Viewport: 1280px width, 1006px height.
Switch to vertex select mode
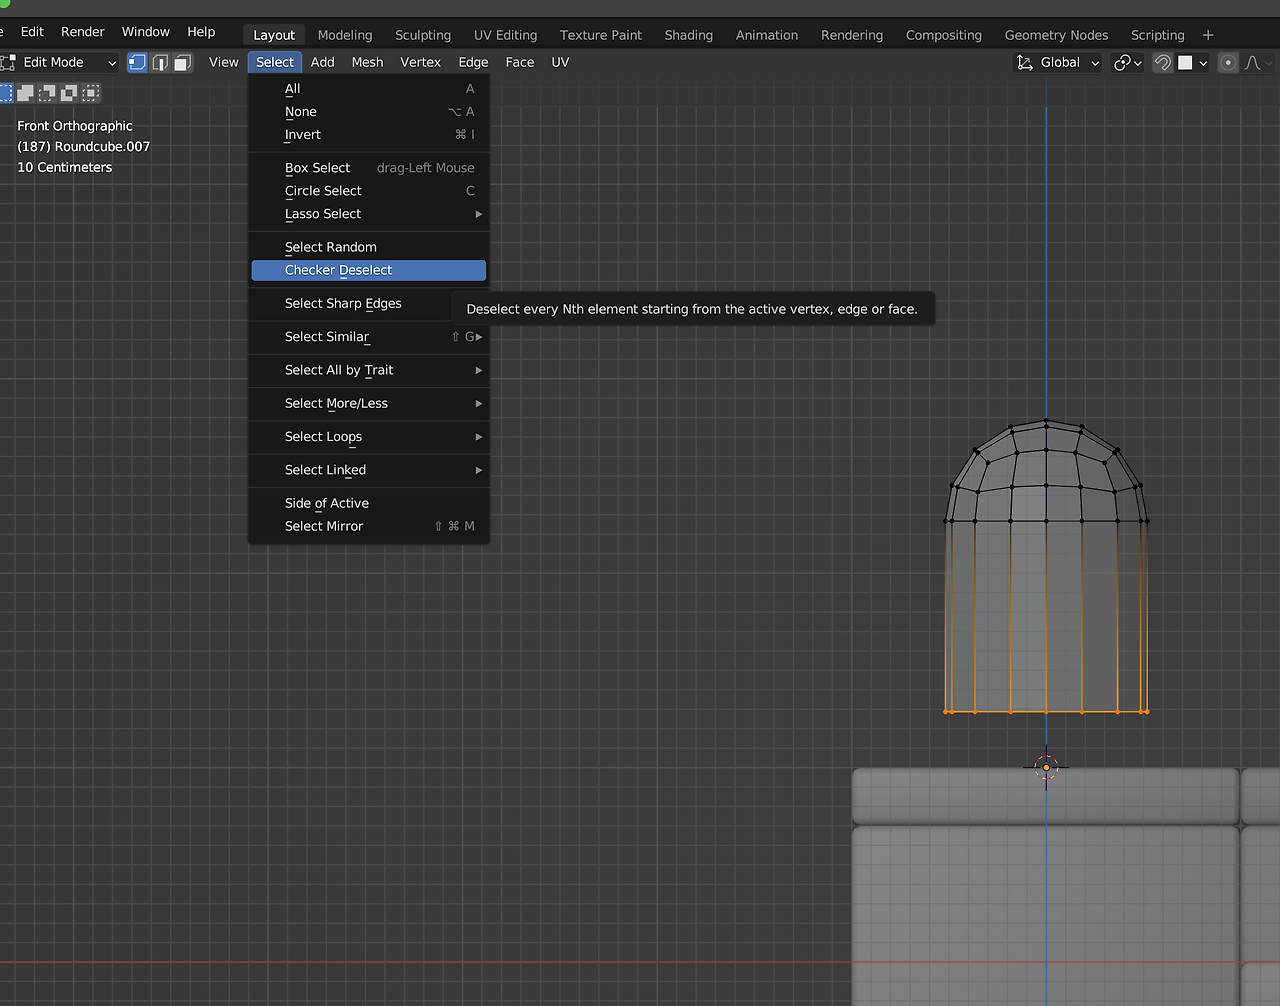click(x=137, y=62)
